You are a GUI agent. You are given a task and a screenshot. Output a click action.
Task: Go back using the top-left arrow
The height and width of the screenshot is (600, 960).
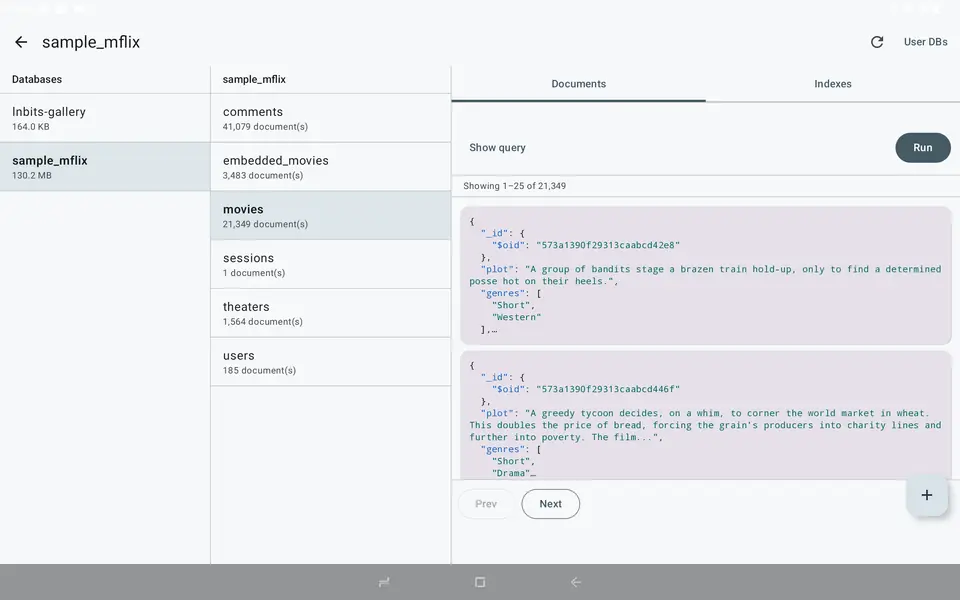(x=21, y=42)
